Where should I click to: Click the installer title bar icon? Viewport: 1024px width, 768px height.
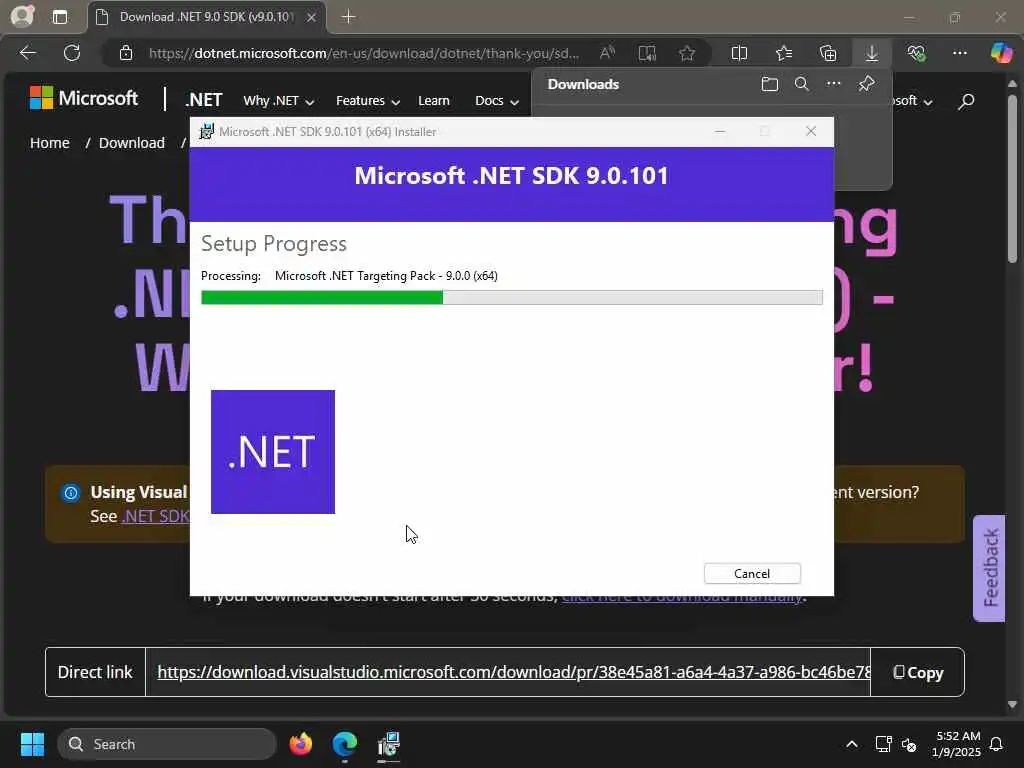pos(206,131)
